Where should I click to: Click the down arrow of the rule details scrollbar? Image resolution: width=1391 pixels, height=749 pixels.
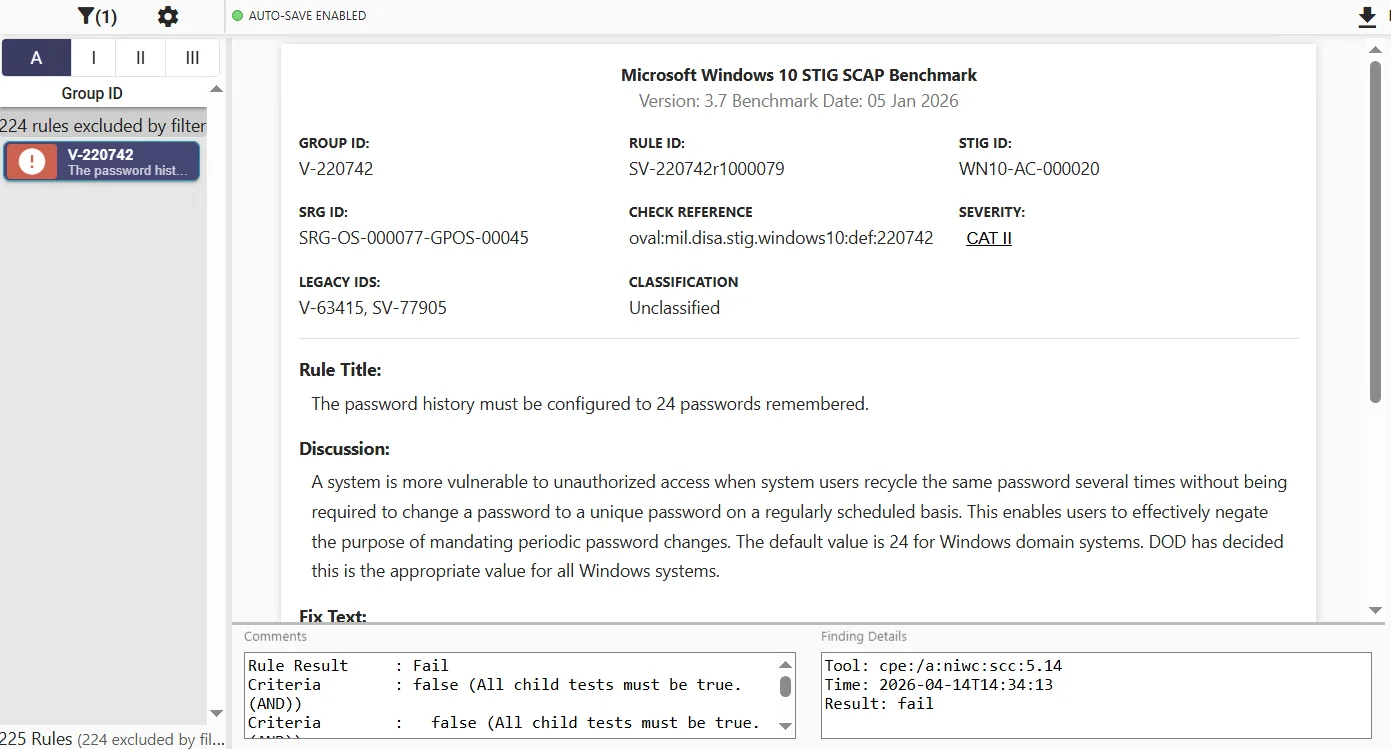1375,610
